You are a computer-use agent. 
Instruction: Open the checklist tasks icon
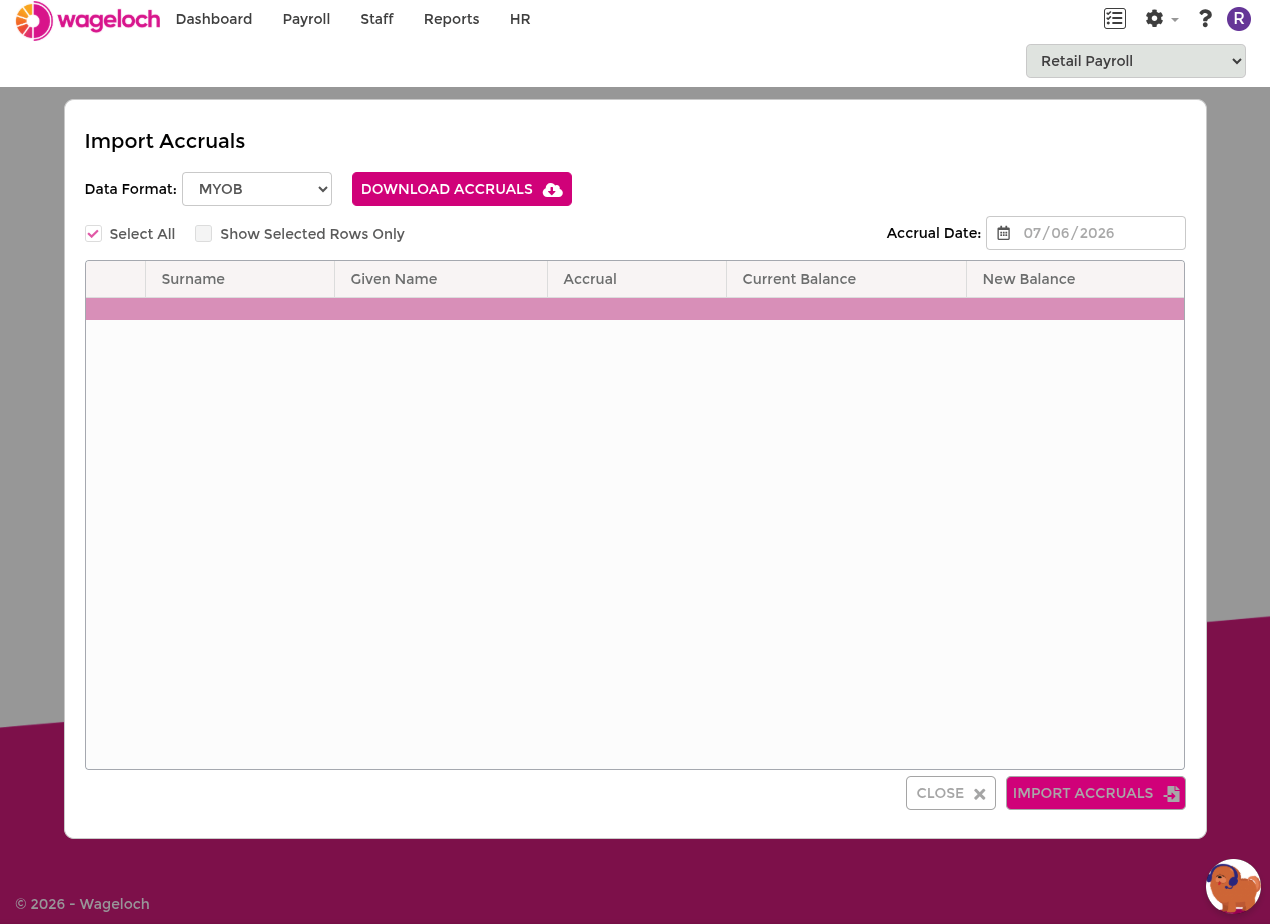pos(1114,19)
